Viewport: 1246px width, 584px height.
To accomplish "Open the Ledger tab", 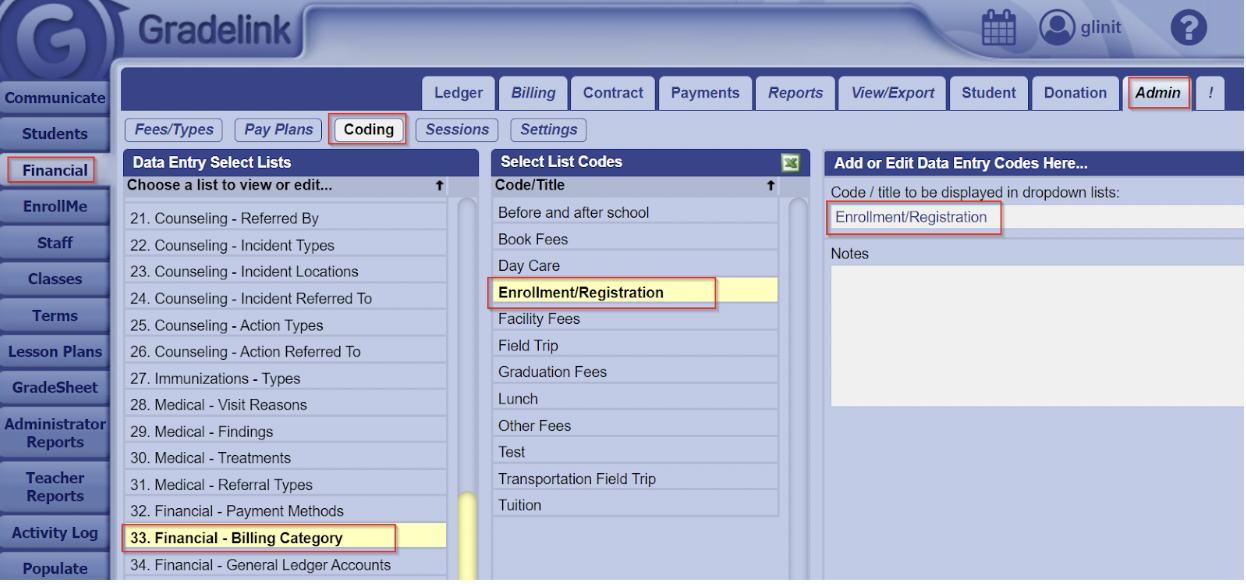I will coord(458,93).
